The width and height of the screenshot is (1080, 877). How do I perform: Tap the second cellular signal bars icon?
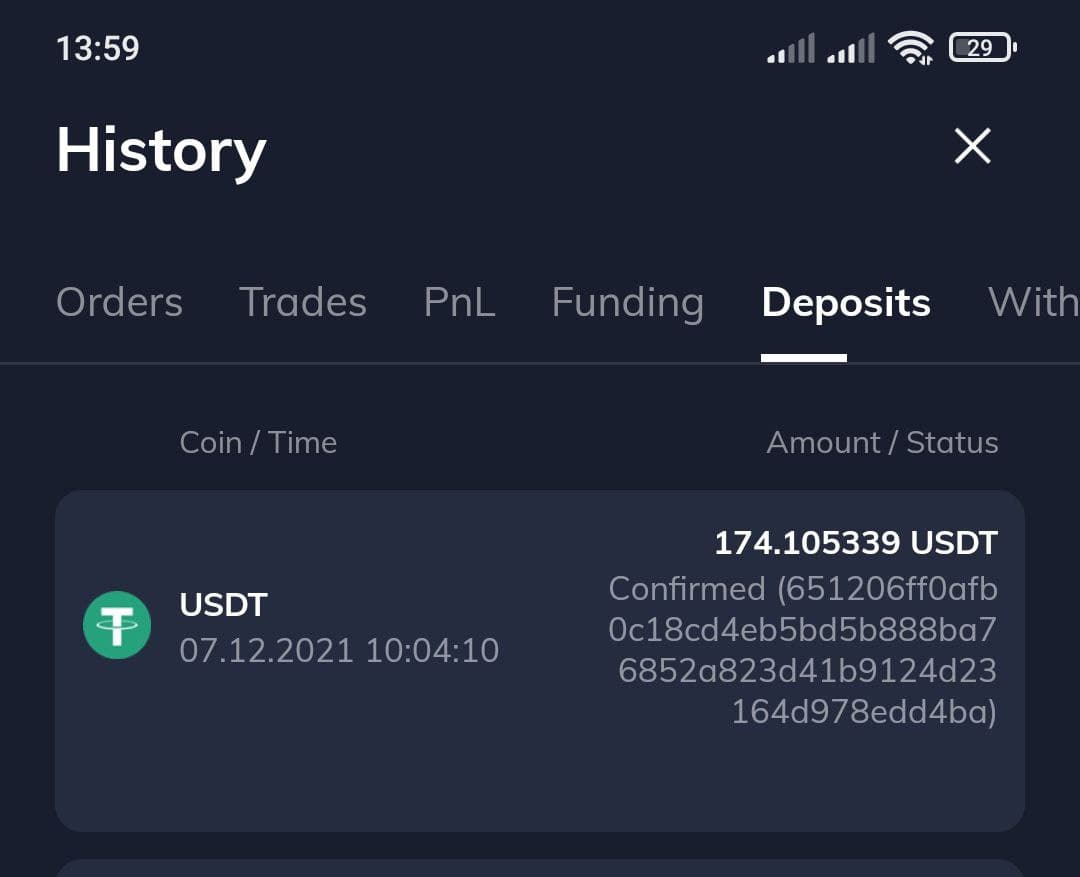click(x=851, y=48)
